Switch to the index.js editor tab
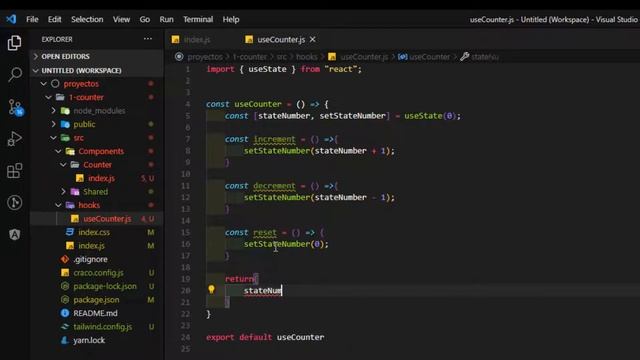The width and height of the screenshot is (640, 360). pyautogui.click(x=197, y=40)
